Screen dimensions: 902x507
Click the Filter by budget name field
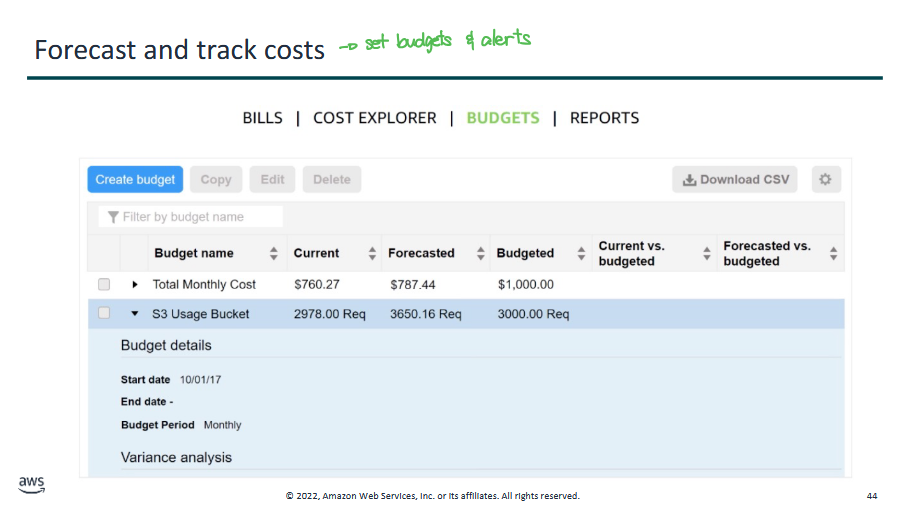pyautogui.click(x=191, y=217)
